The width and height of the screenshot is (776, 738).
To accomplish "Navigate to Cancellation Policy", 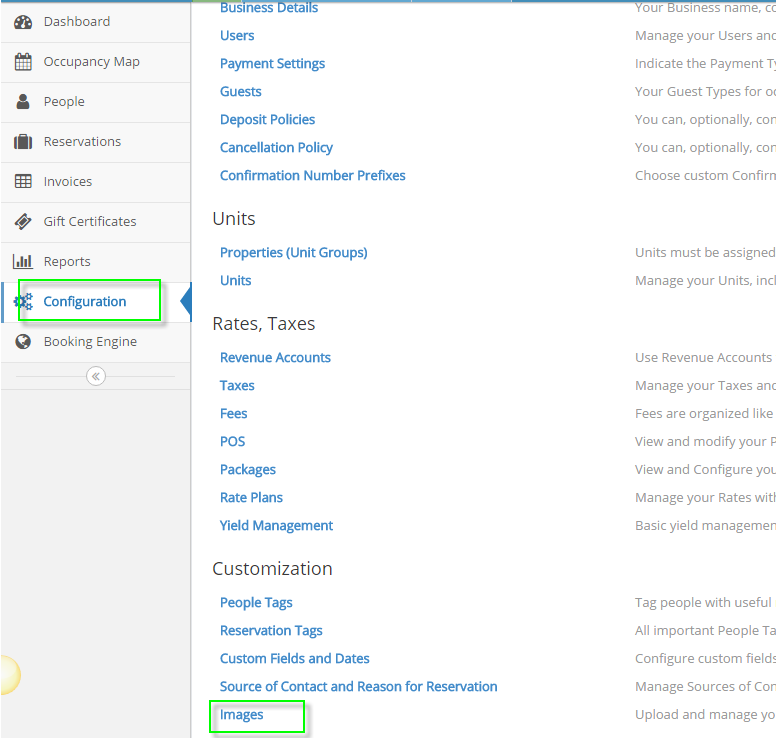I will (x=276, y=148).
